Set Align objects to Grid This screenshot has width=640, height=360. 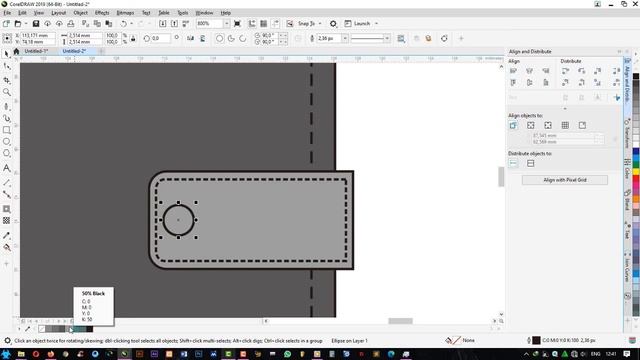[565, 125]
